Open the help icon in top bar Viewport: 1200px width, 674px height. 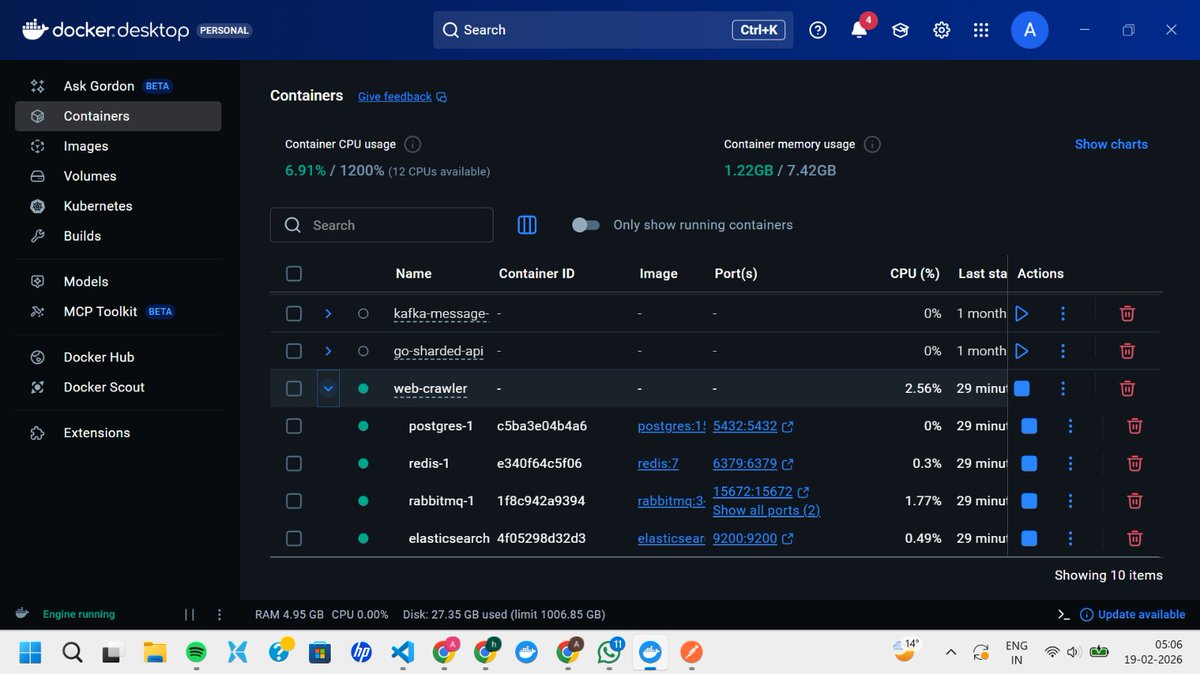pos(818,30)
